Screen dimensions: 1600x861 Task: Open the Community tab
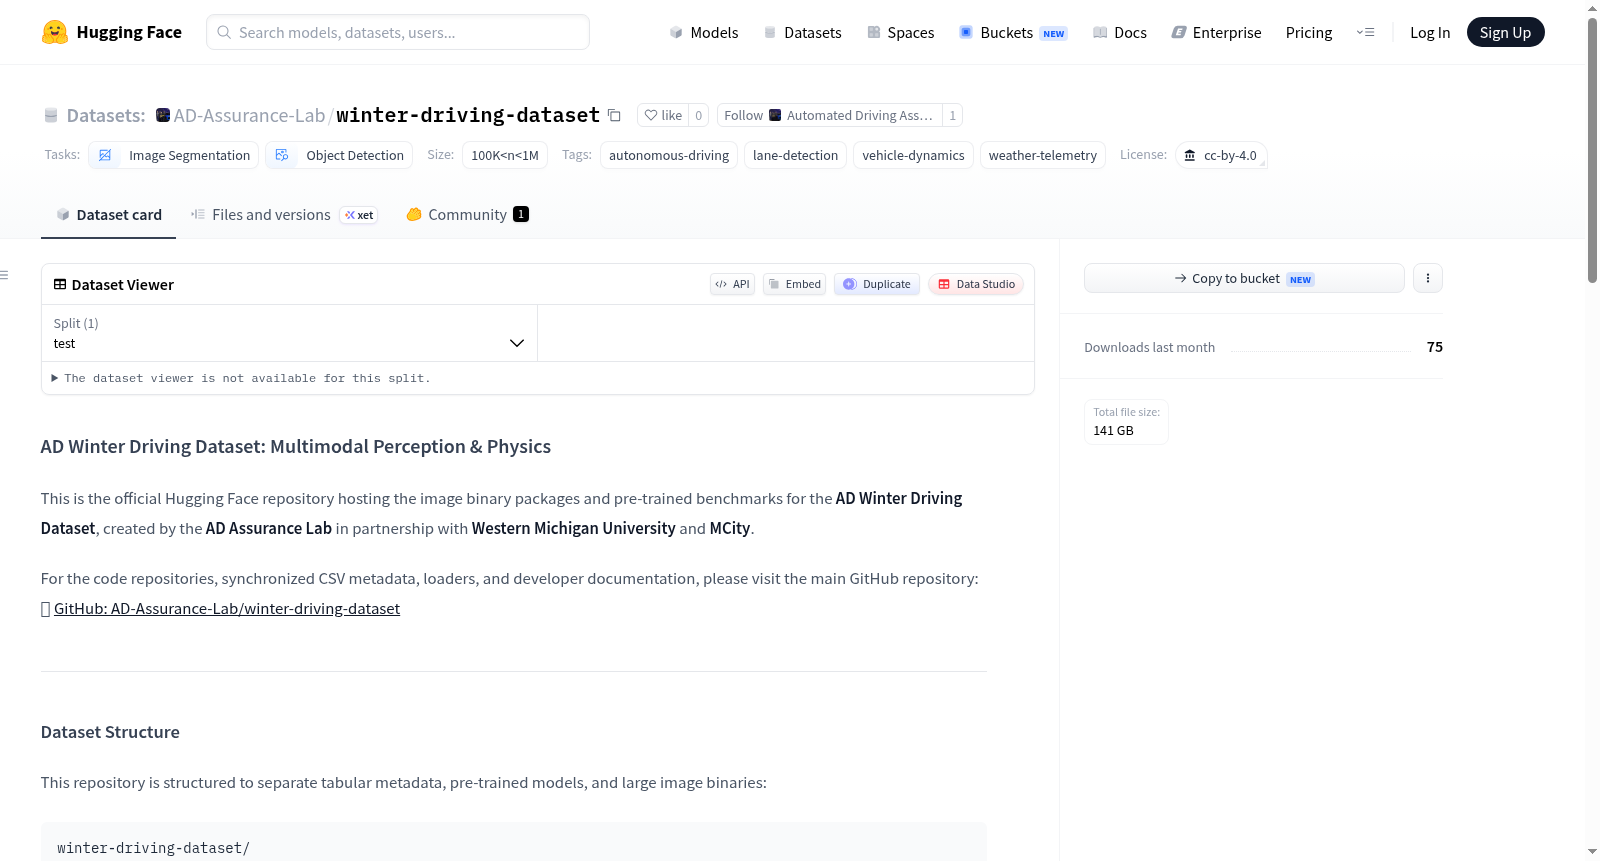467,215
